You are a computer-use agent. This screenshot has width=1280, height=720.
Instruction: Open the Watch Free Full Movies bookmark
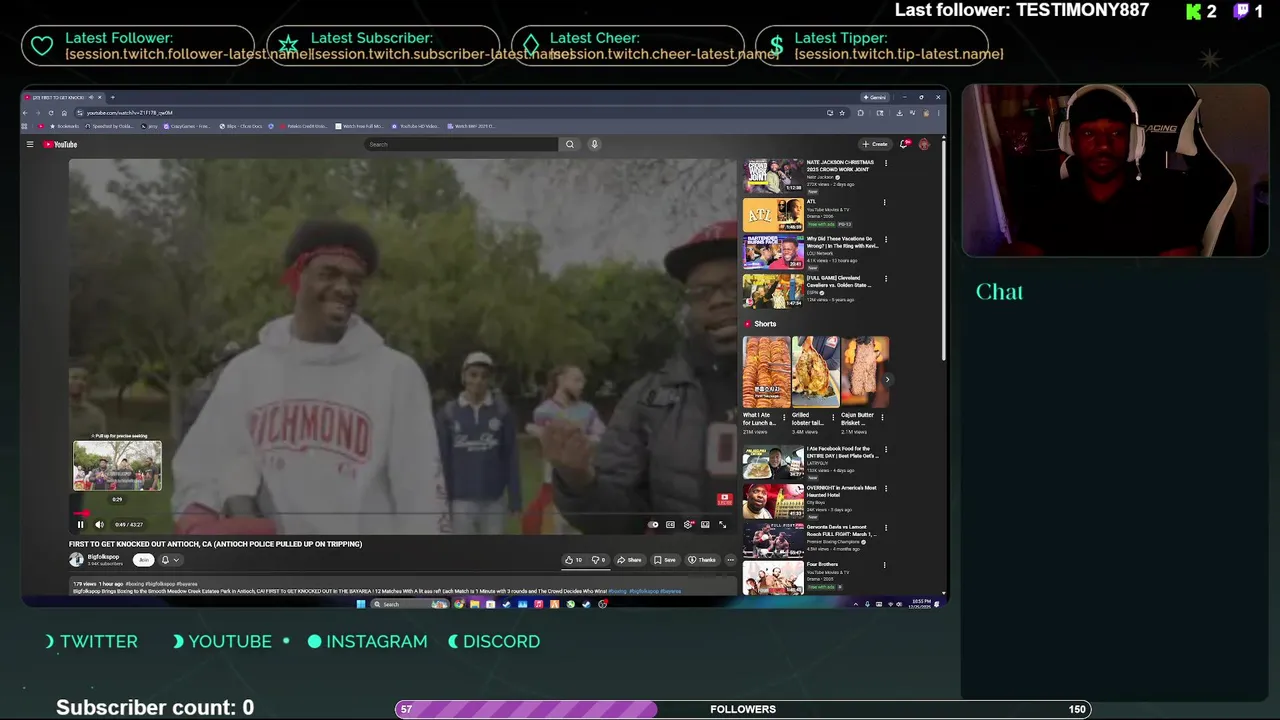click(360, 126)
